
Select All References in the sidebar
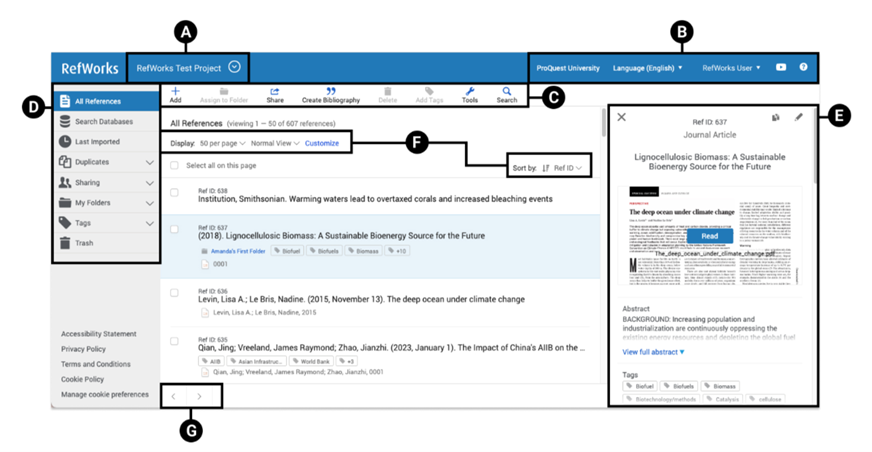(x=107, y=101)
